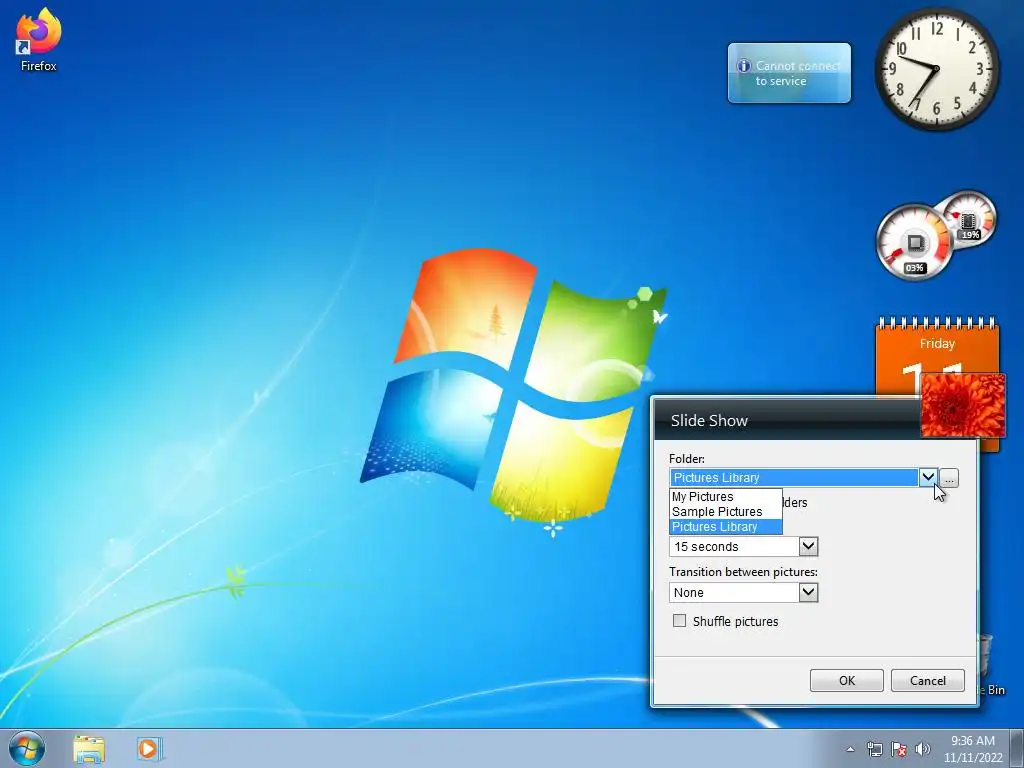This screenshot has width=1024, height=768.
Task: Collapse the Folder dropdown arrow
Action: (x=928, y=477)
